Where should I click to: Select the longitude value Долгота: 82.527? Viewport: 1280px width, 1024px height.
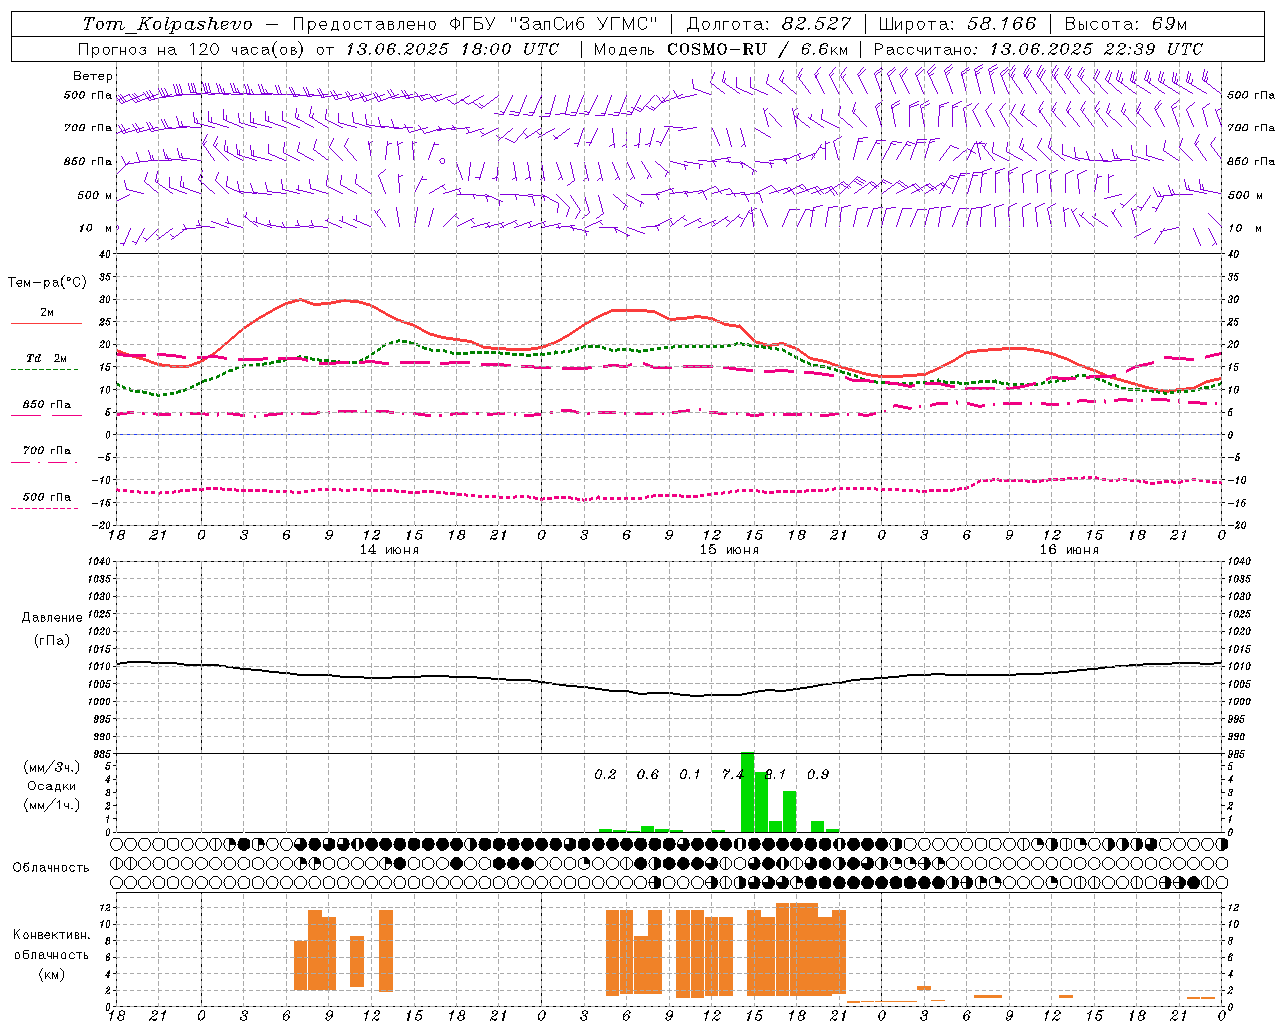pos(770,24)
